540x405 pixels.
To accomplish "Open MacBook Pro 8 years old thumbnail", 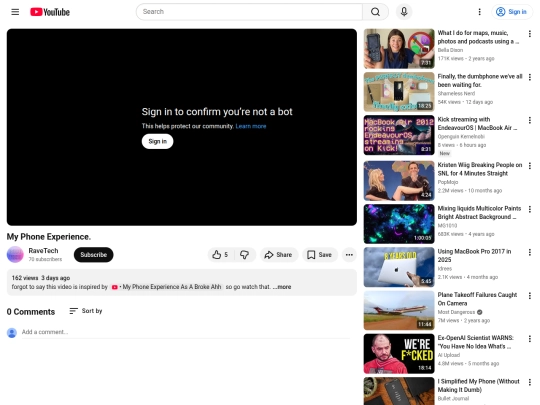I will (x=399, y=267).
